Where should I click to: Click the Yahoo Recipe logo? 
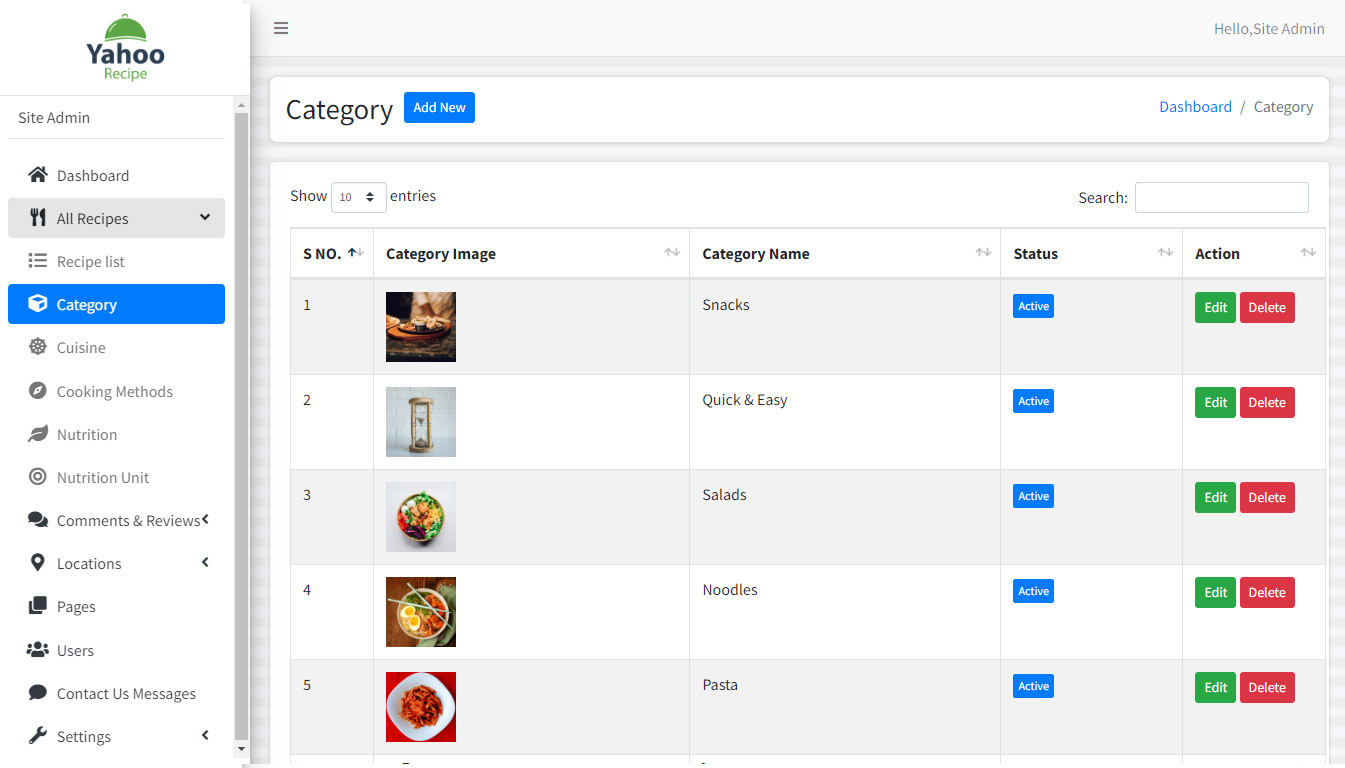tap(125, 48)
